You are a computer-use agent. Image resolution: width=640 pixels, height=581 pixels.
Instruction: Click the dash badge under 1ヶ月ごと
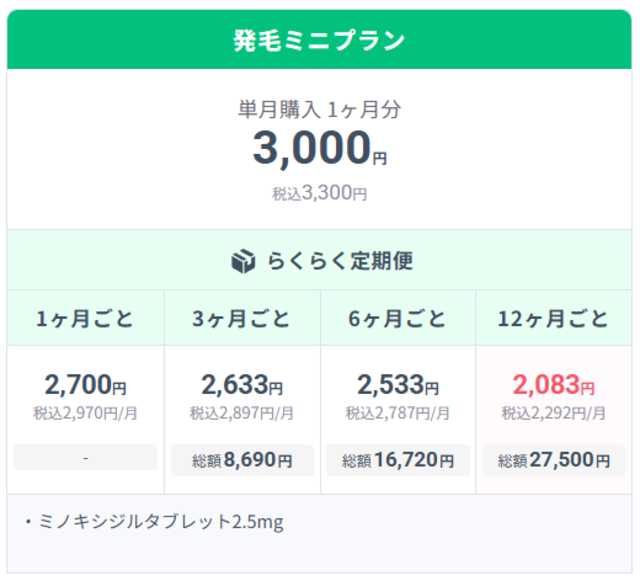[x=85, y=458]
